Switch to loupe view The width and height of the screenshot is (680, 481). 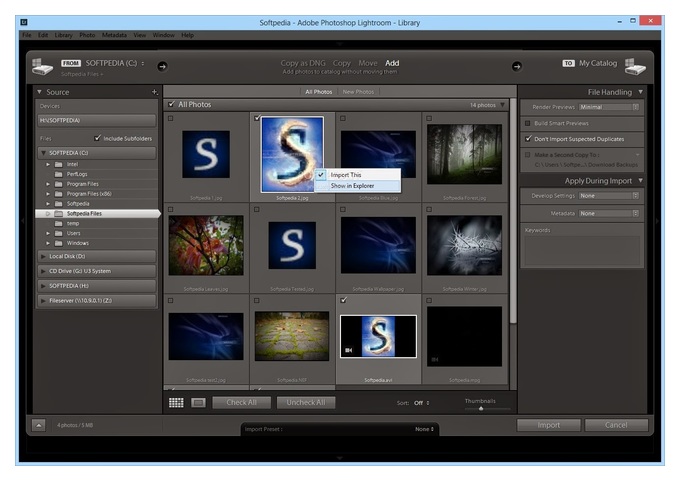pyautogui.click(x=198, y=402)
